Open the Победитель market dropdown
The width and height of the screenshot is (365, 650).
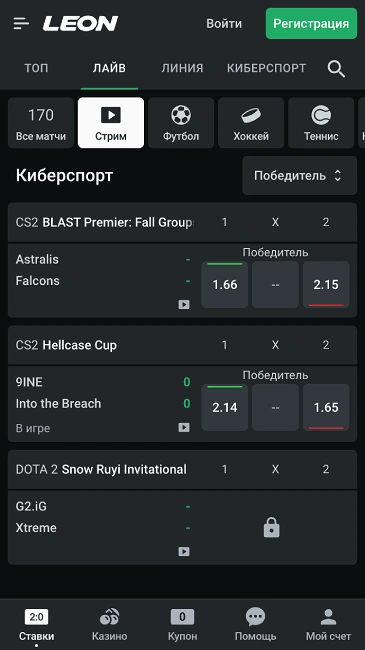[x=299, y=176]
